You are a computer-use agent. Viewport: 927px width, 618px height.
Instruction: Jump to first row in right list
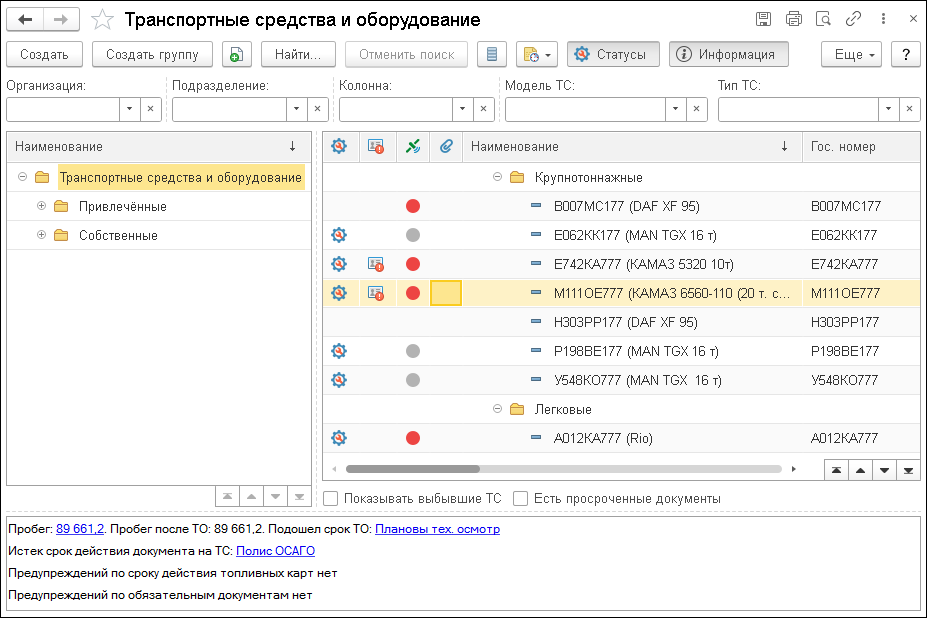836,470
